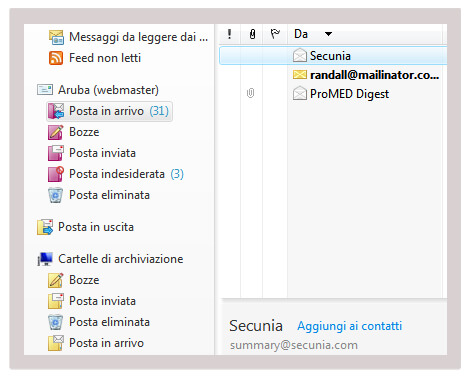Select Feed non letti folder
This screenshot has width=472, height=378.
(105, 58)
